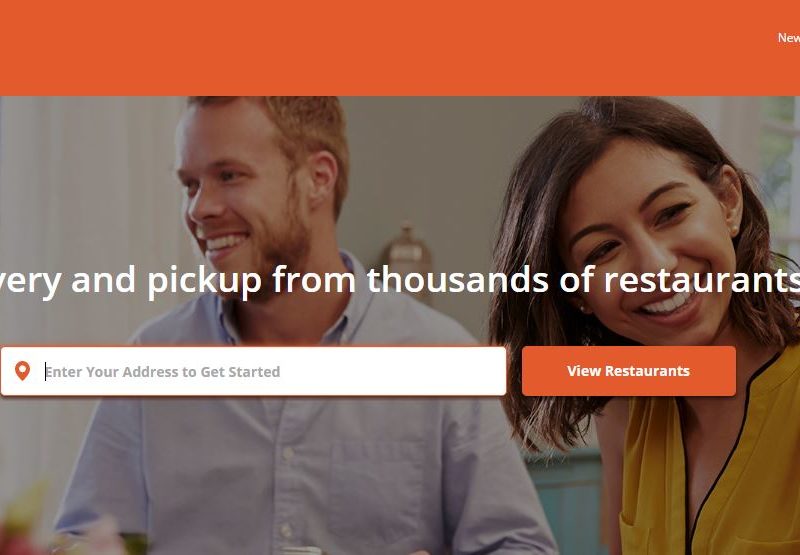Open the partially visible New link in header
This screenshot has height=555, width=800.
789,38
